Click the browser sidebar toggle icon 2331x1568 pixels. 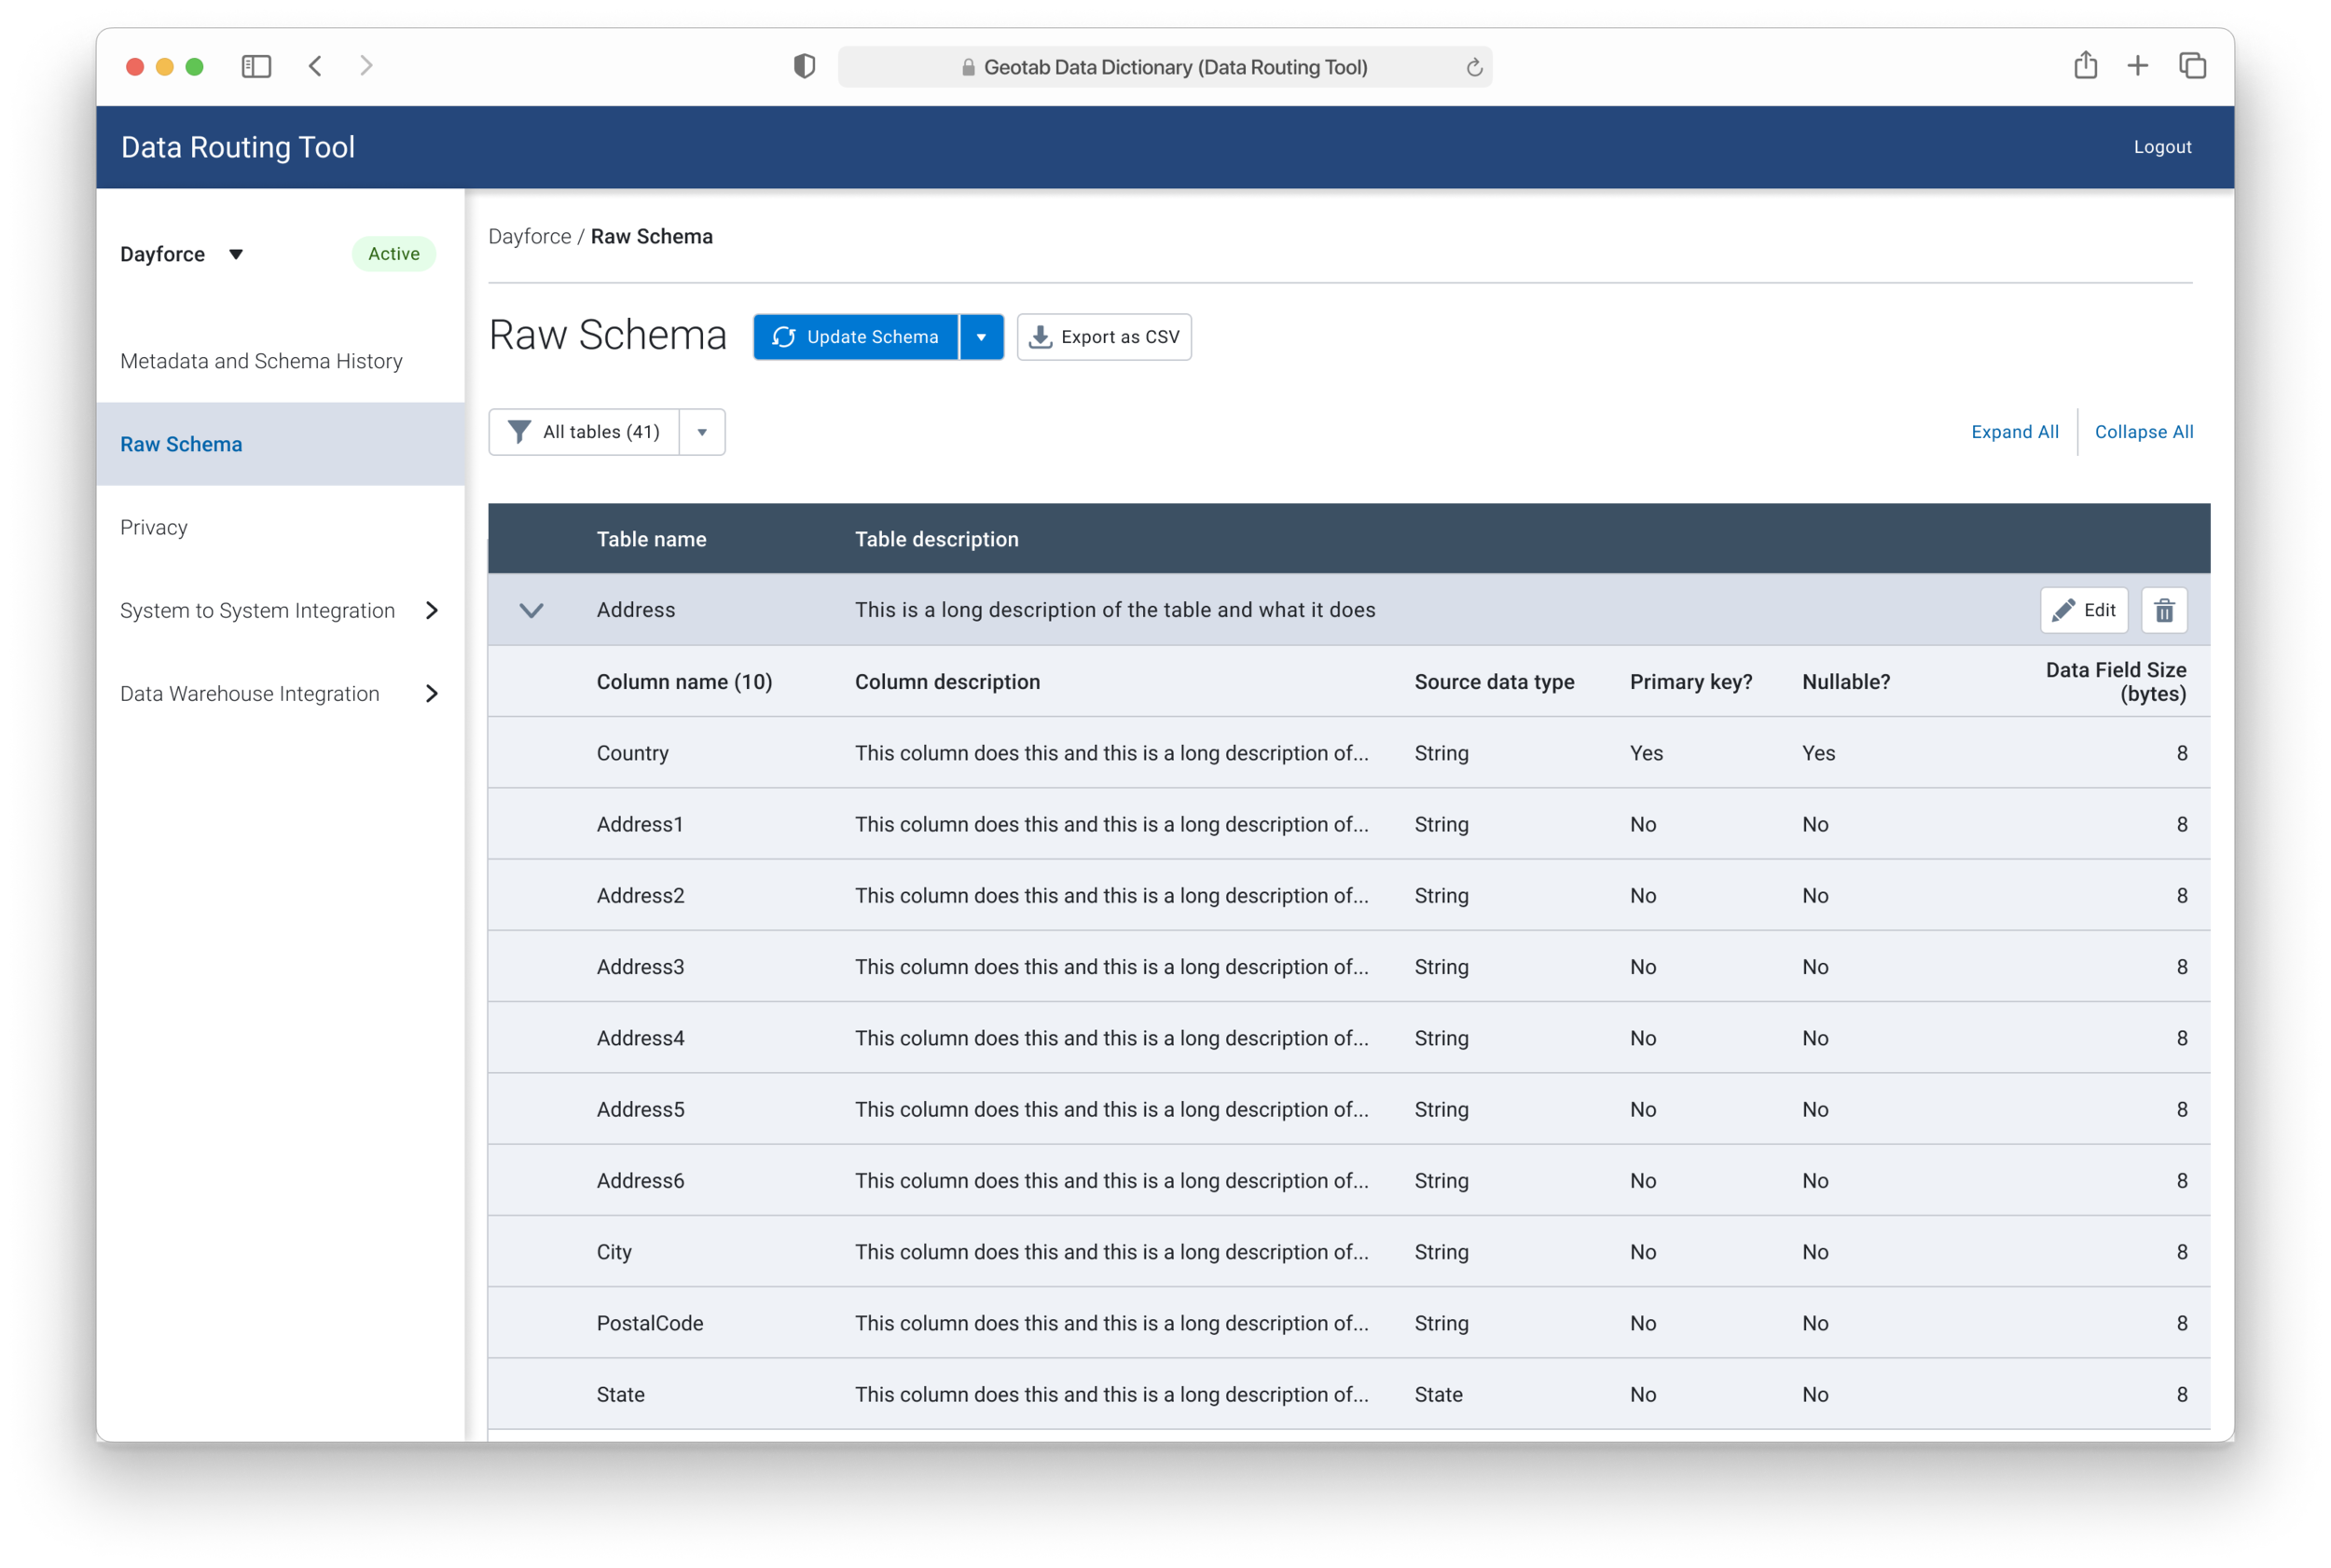tap(256, 66)
